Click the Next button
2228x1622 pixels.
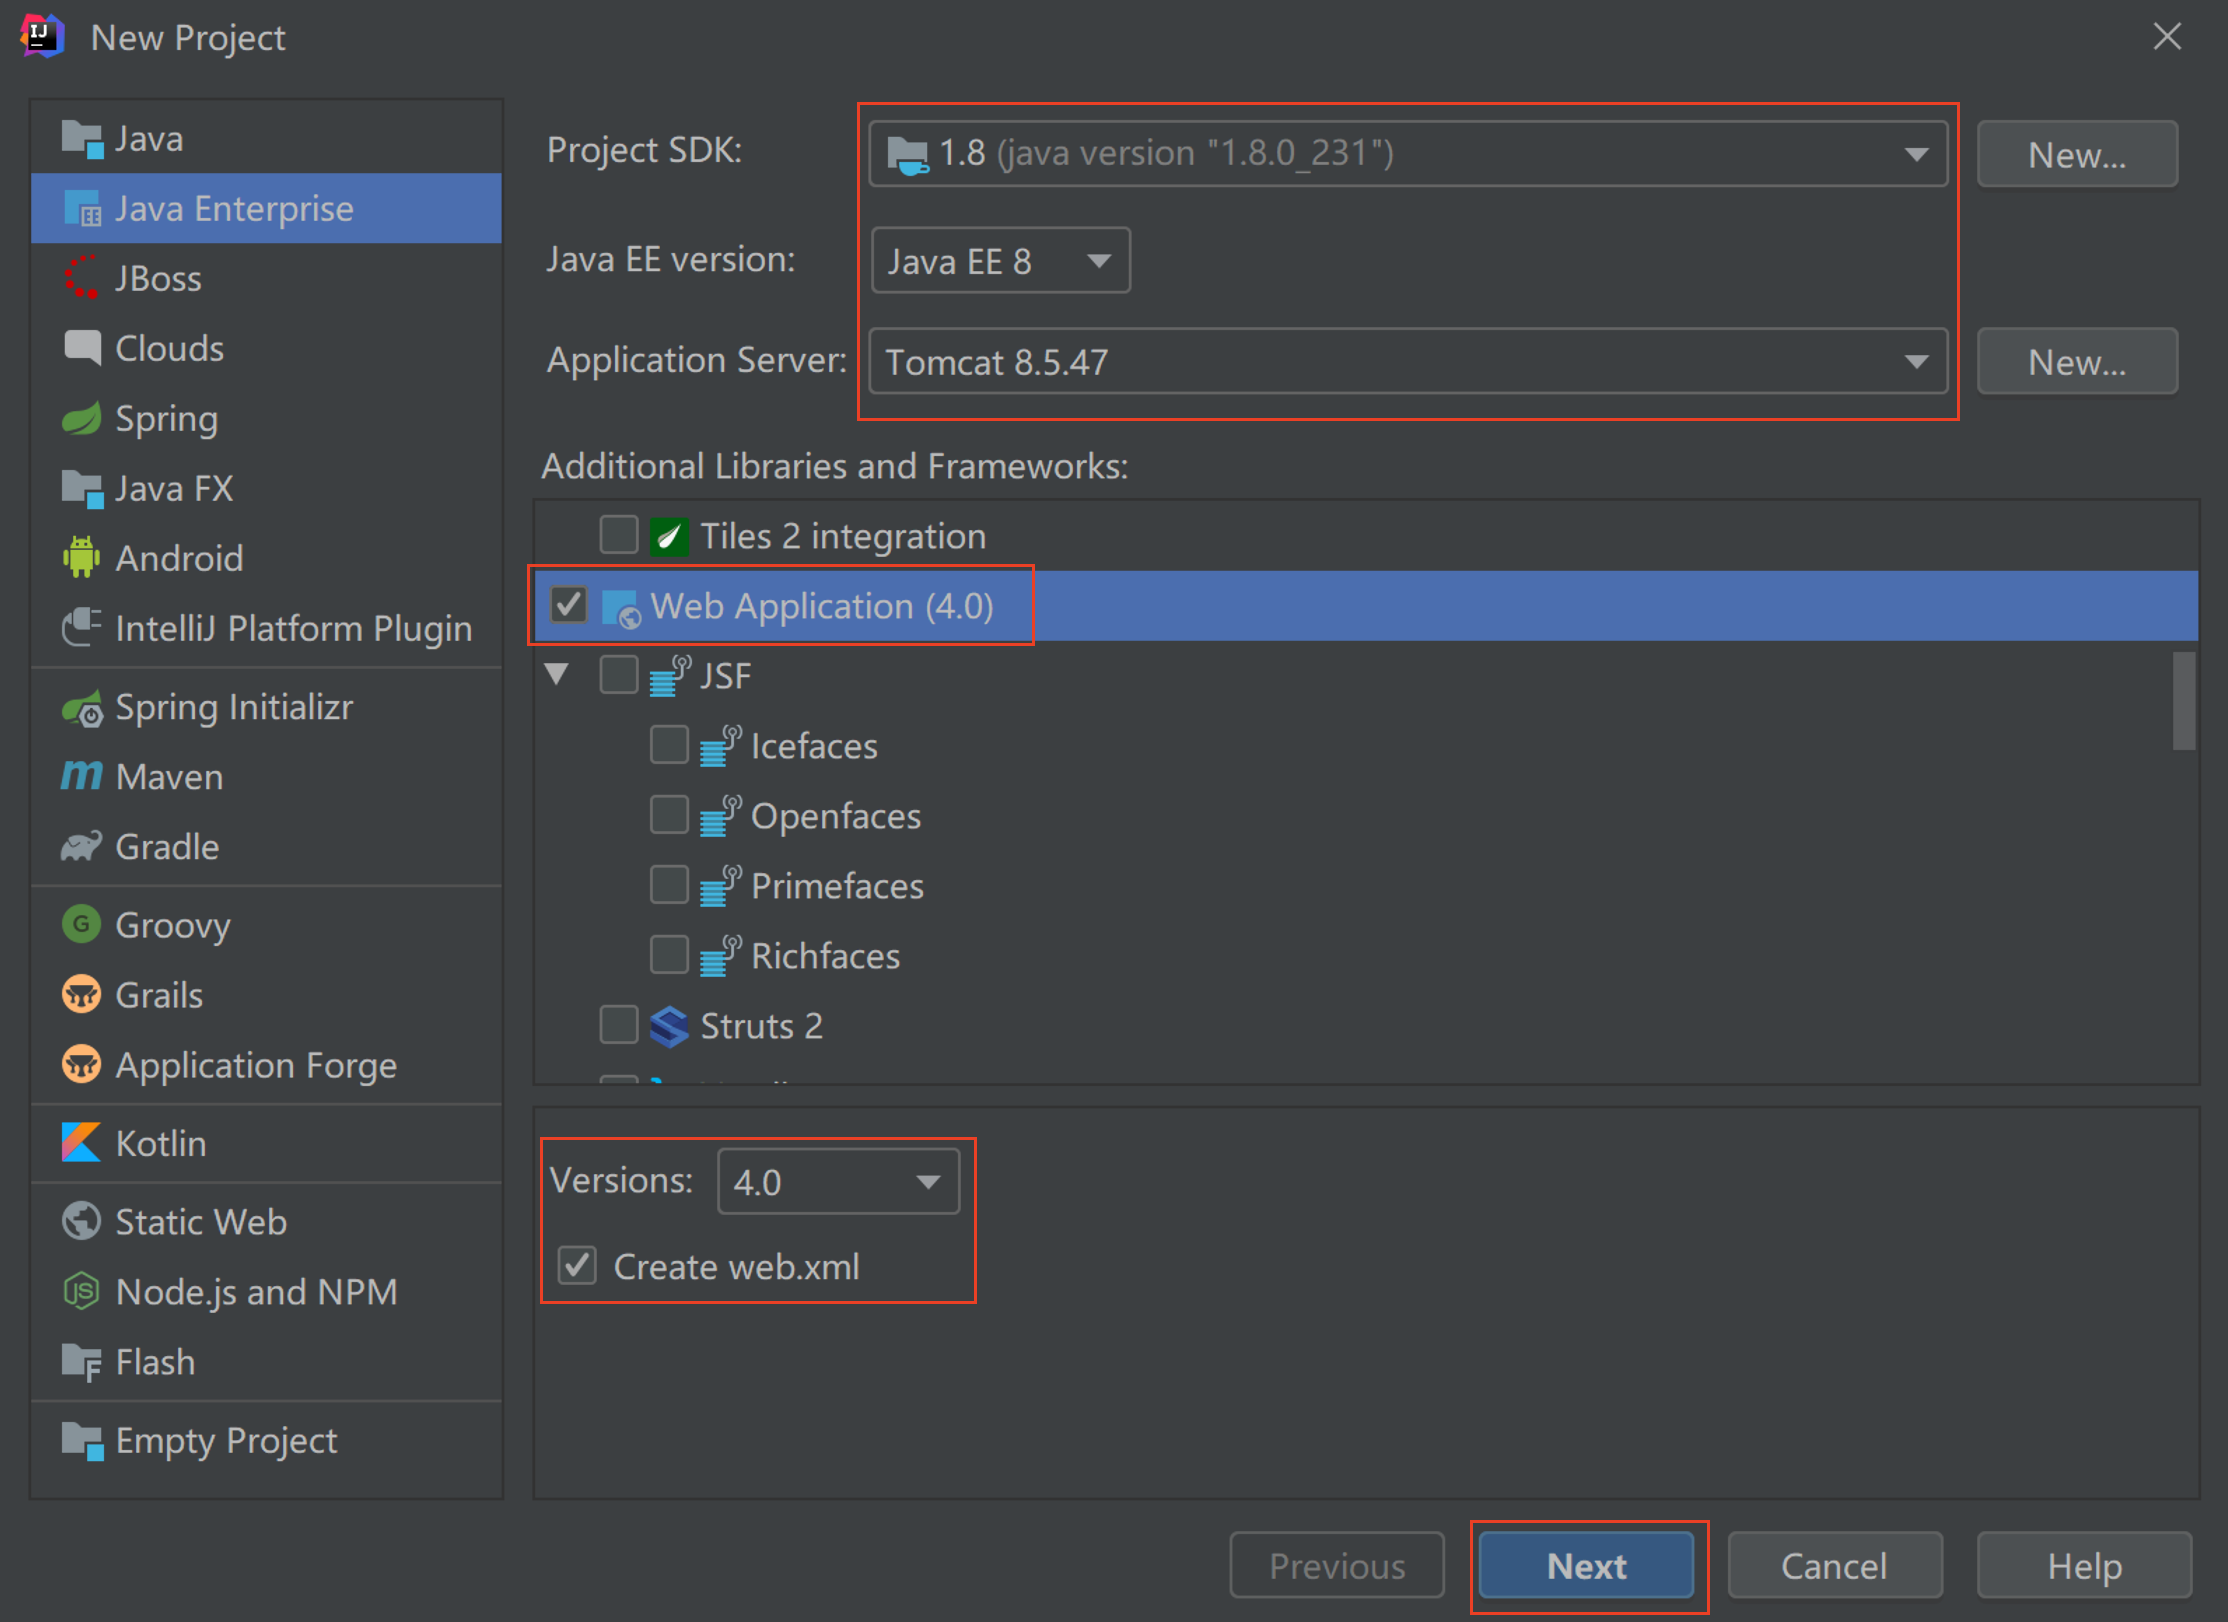tap(1586, 1566)
